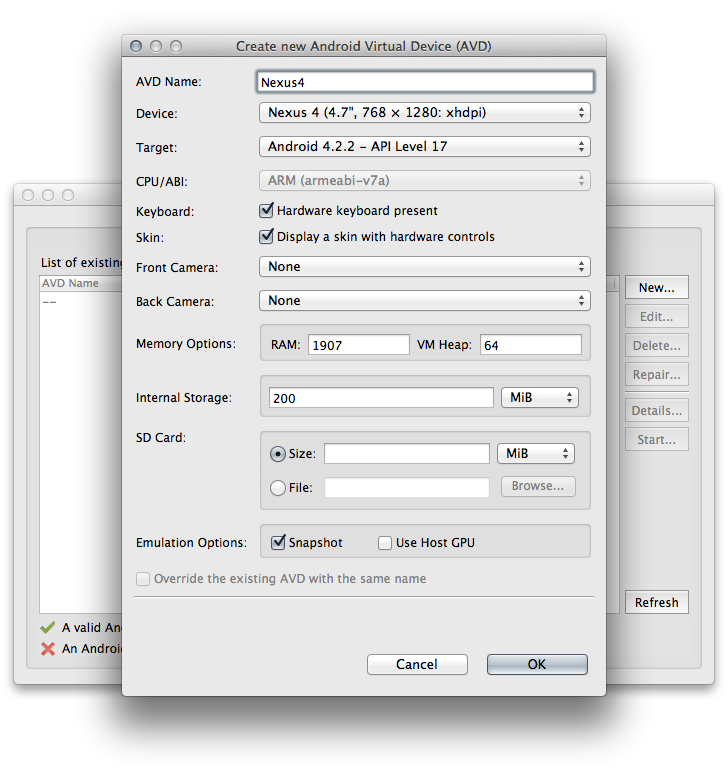Click the SD Card File path field

(x=407, y=487)
